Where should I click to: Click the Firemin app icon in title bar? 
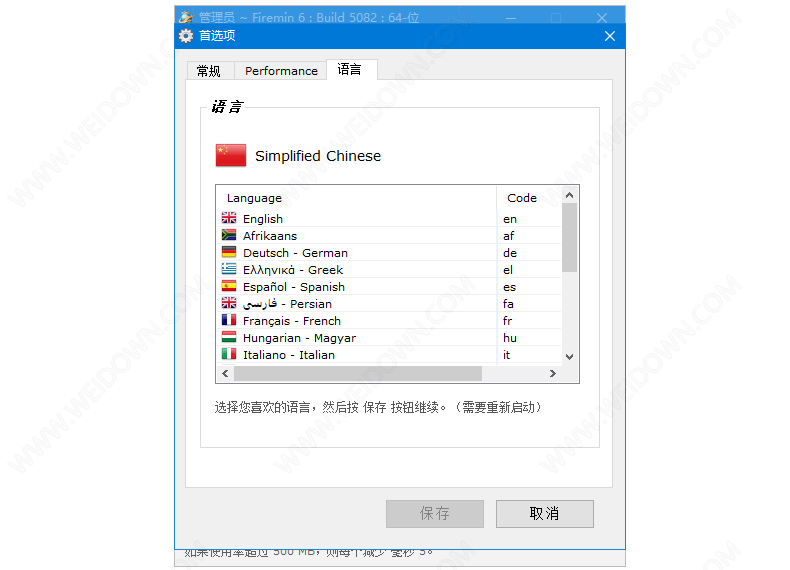click(185, 17)
